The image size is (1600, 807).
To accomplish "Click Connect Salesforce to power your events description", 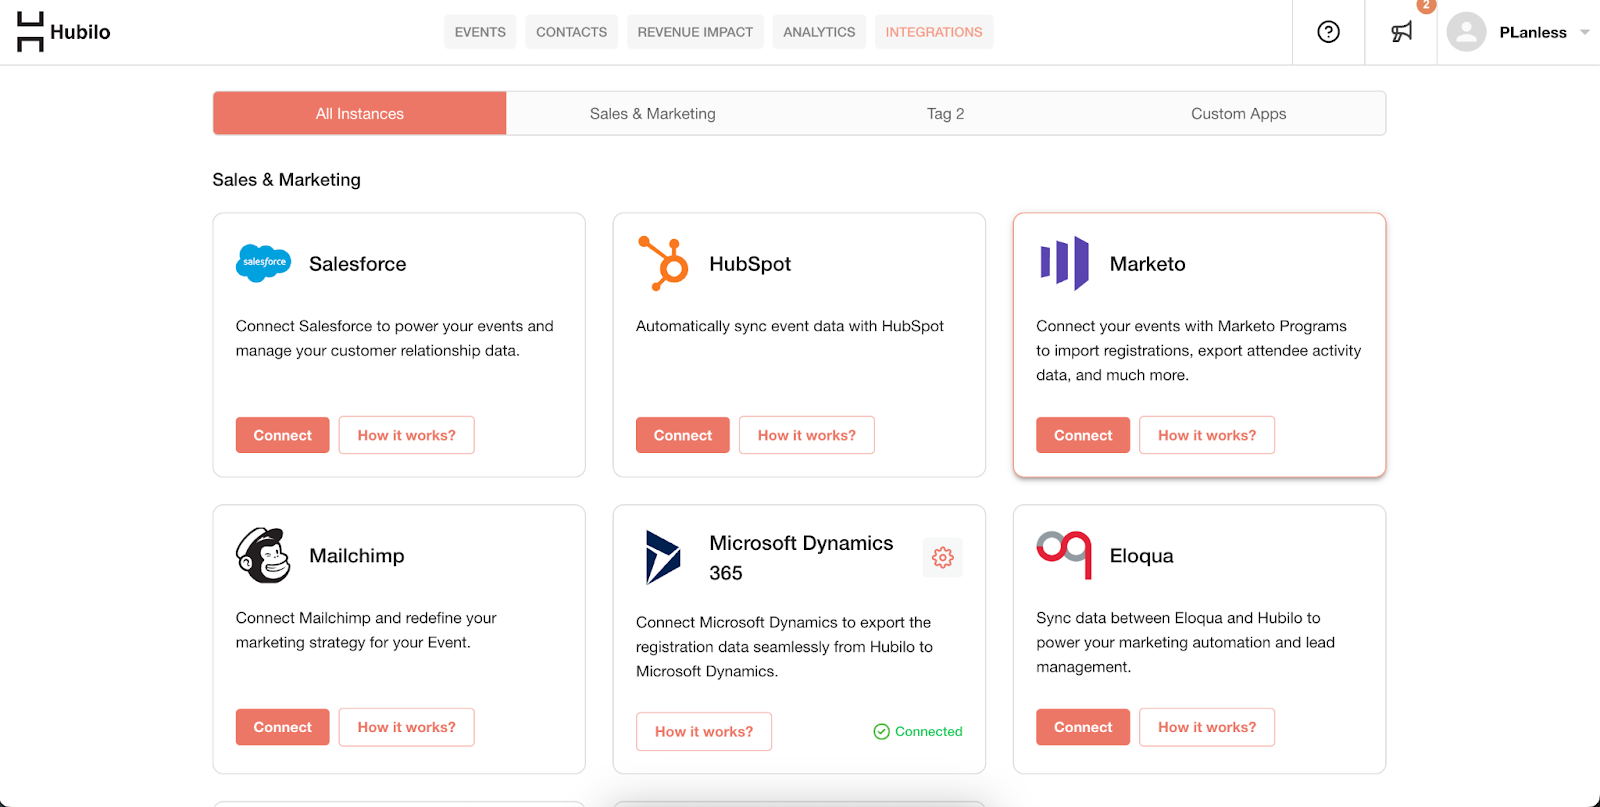I will [395, 338].
